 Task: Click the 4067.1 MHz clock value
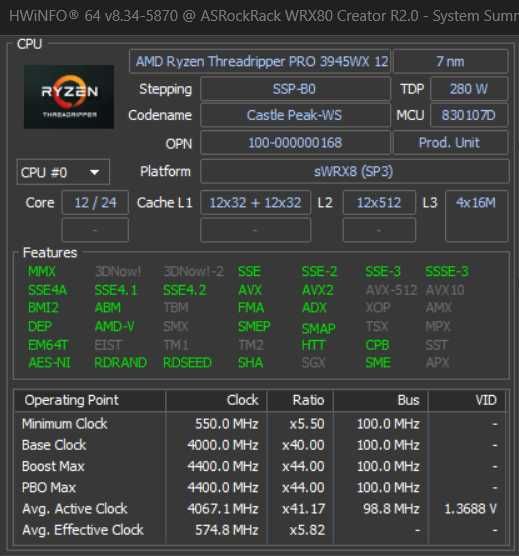pos(223,509)
